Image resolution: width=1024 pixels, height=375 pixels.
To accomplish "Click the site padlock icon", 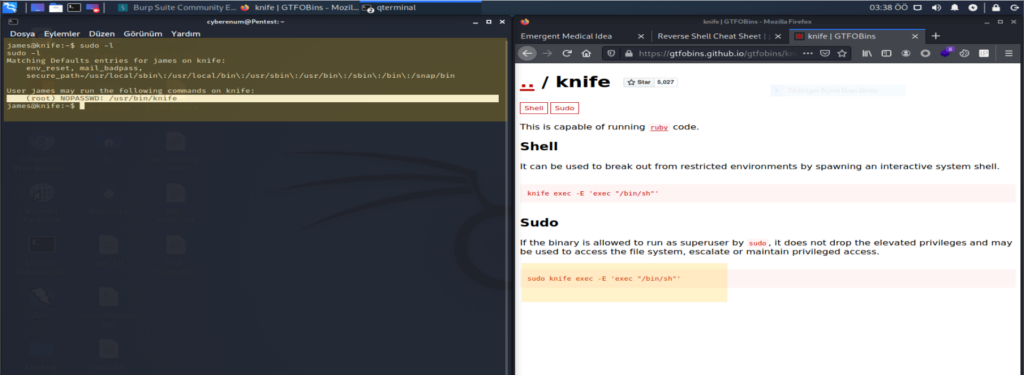I will [x=628, y=53].
